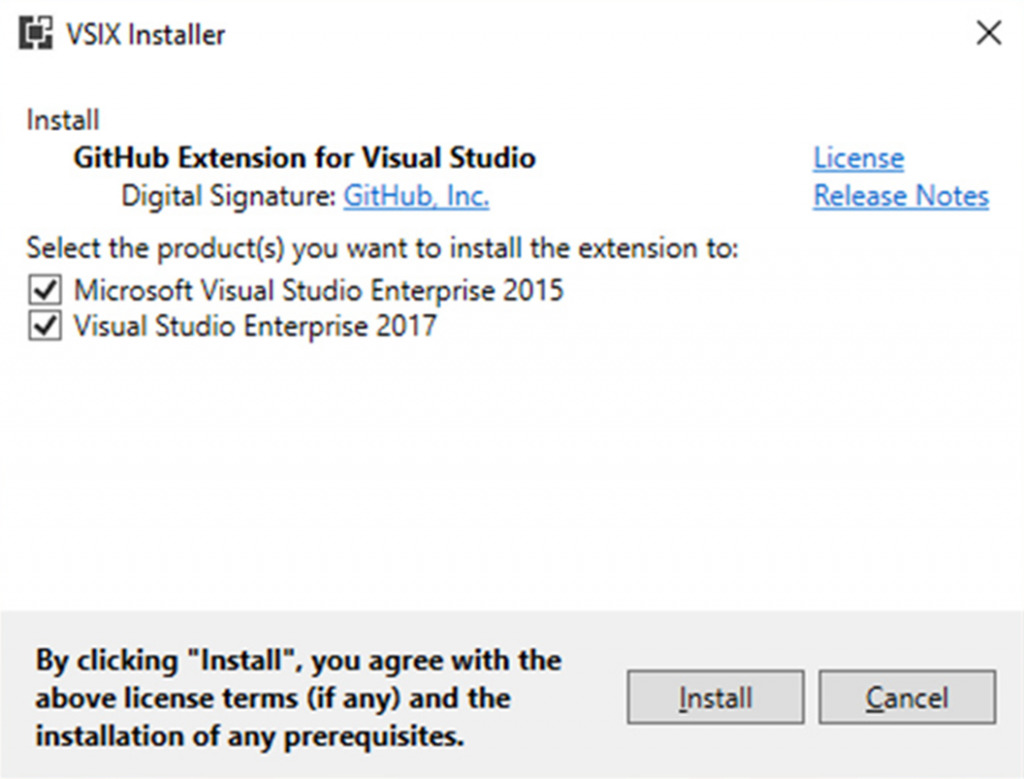Open the Release Notes link
The width and height of the screenshot is (1024, 779).
click(x=900, y=196)
